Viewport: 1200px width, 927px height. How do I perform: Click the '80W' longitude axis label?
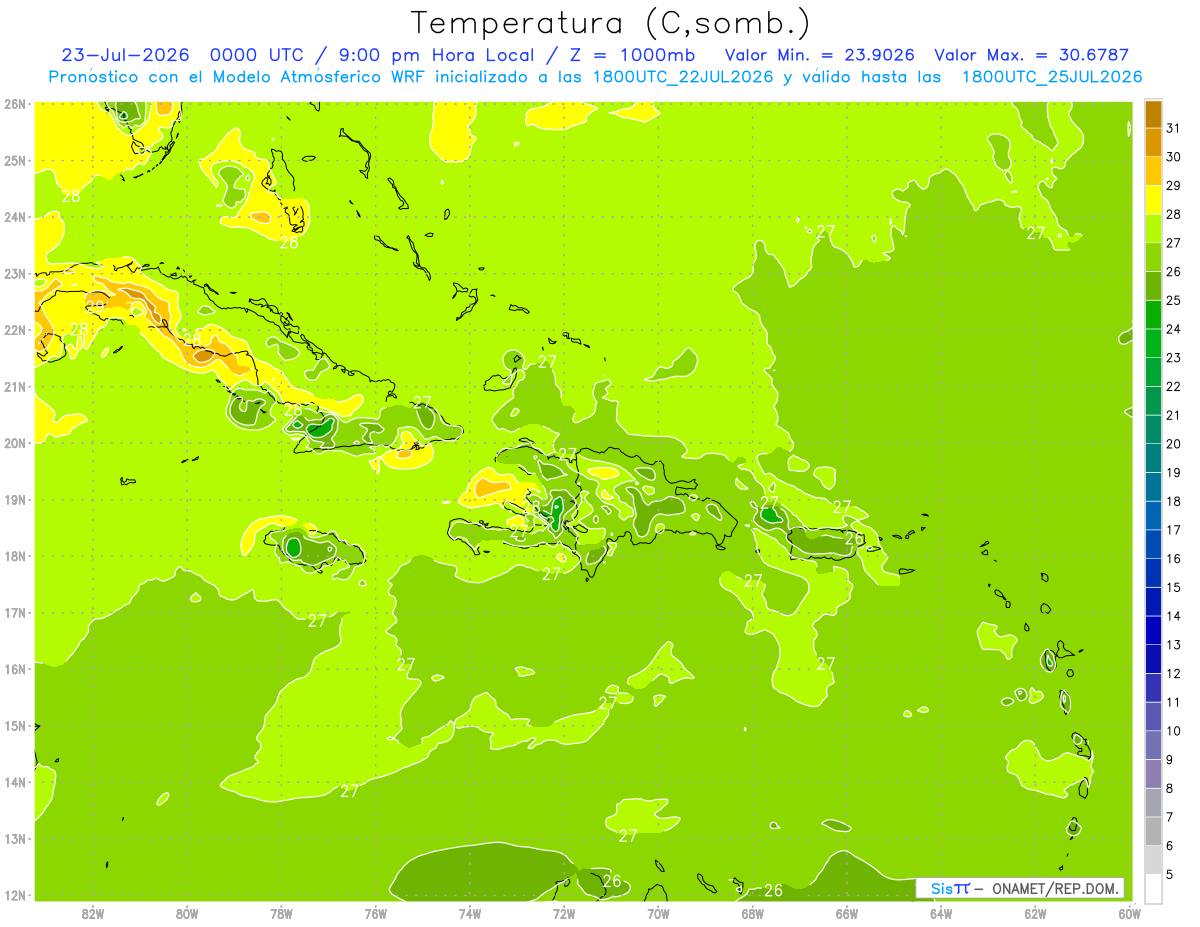click(x=187, y=913)
